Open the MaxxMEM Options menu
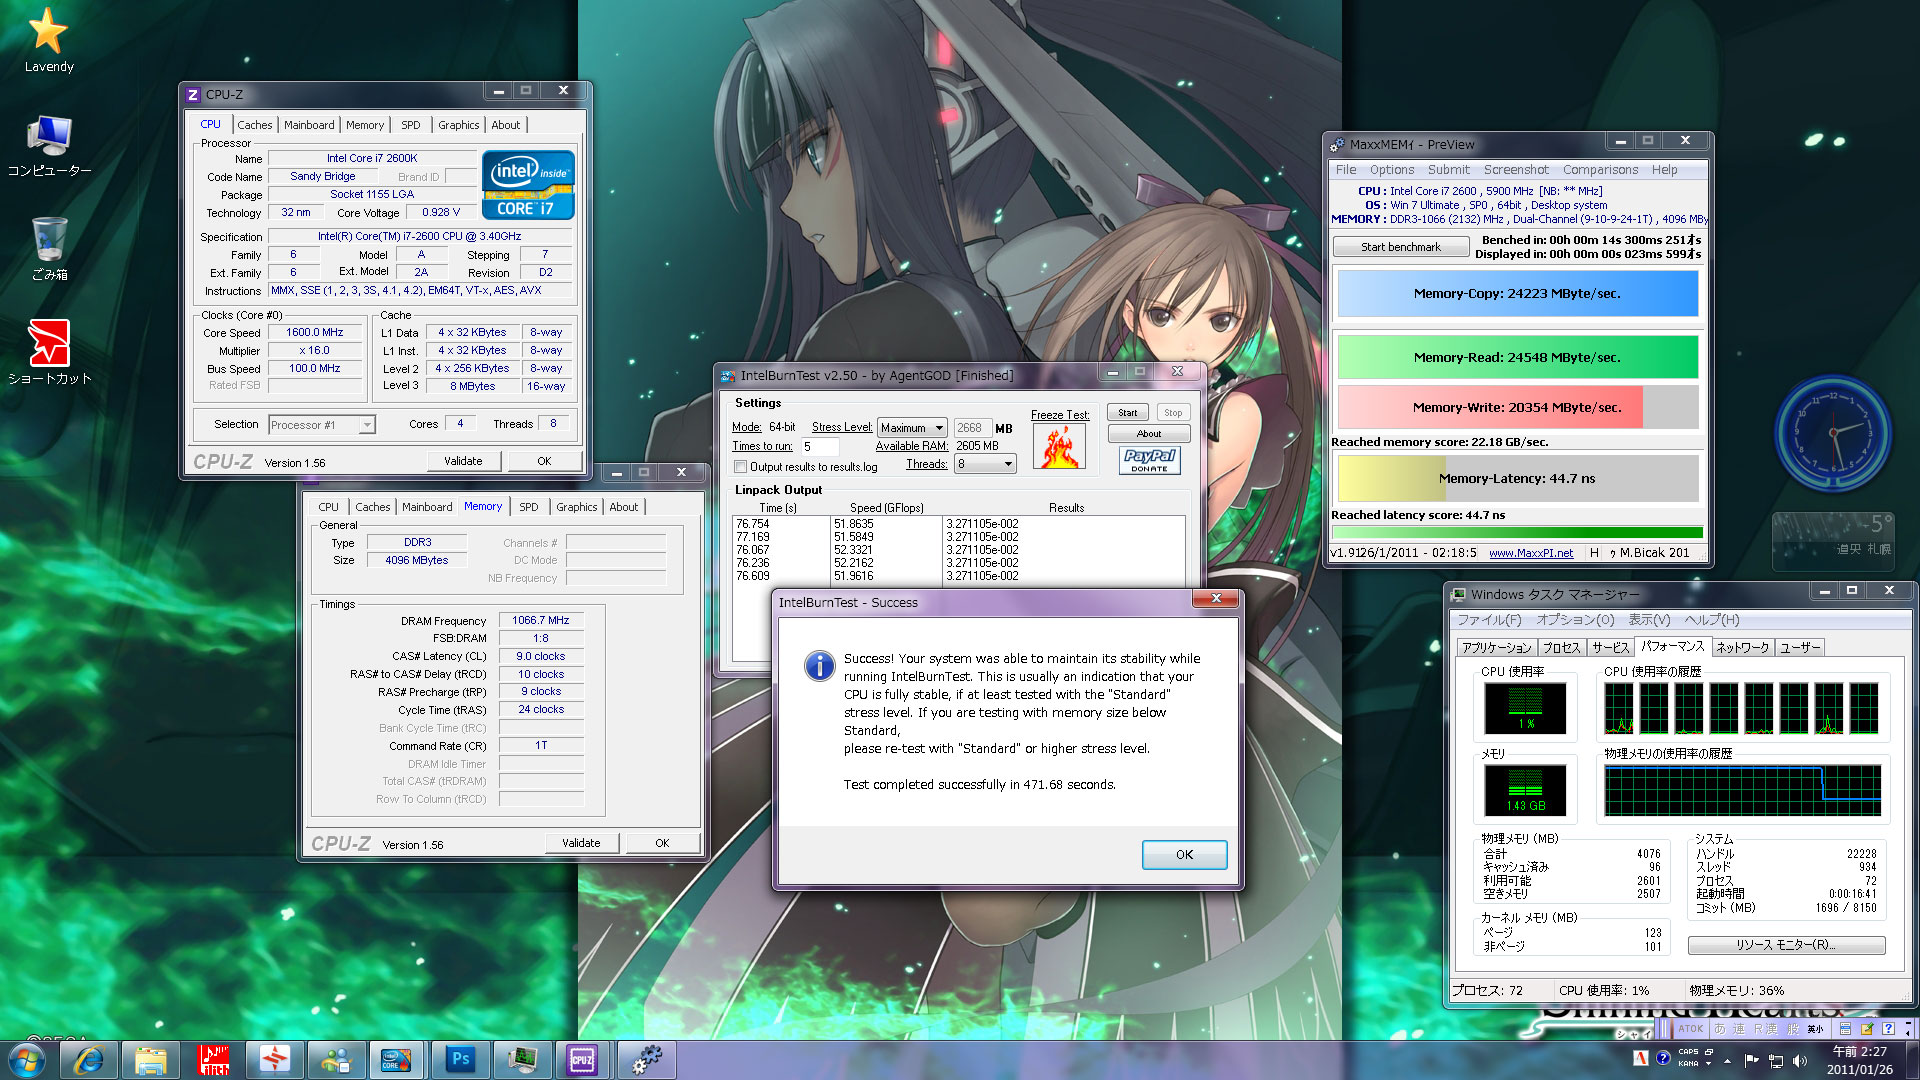This screenshot has width=1920, height=1080. click(x=1391, y=170)
